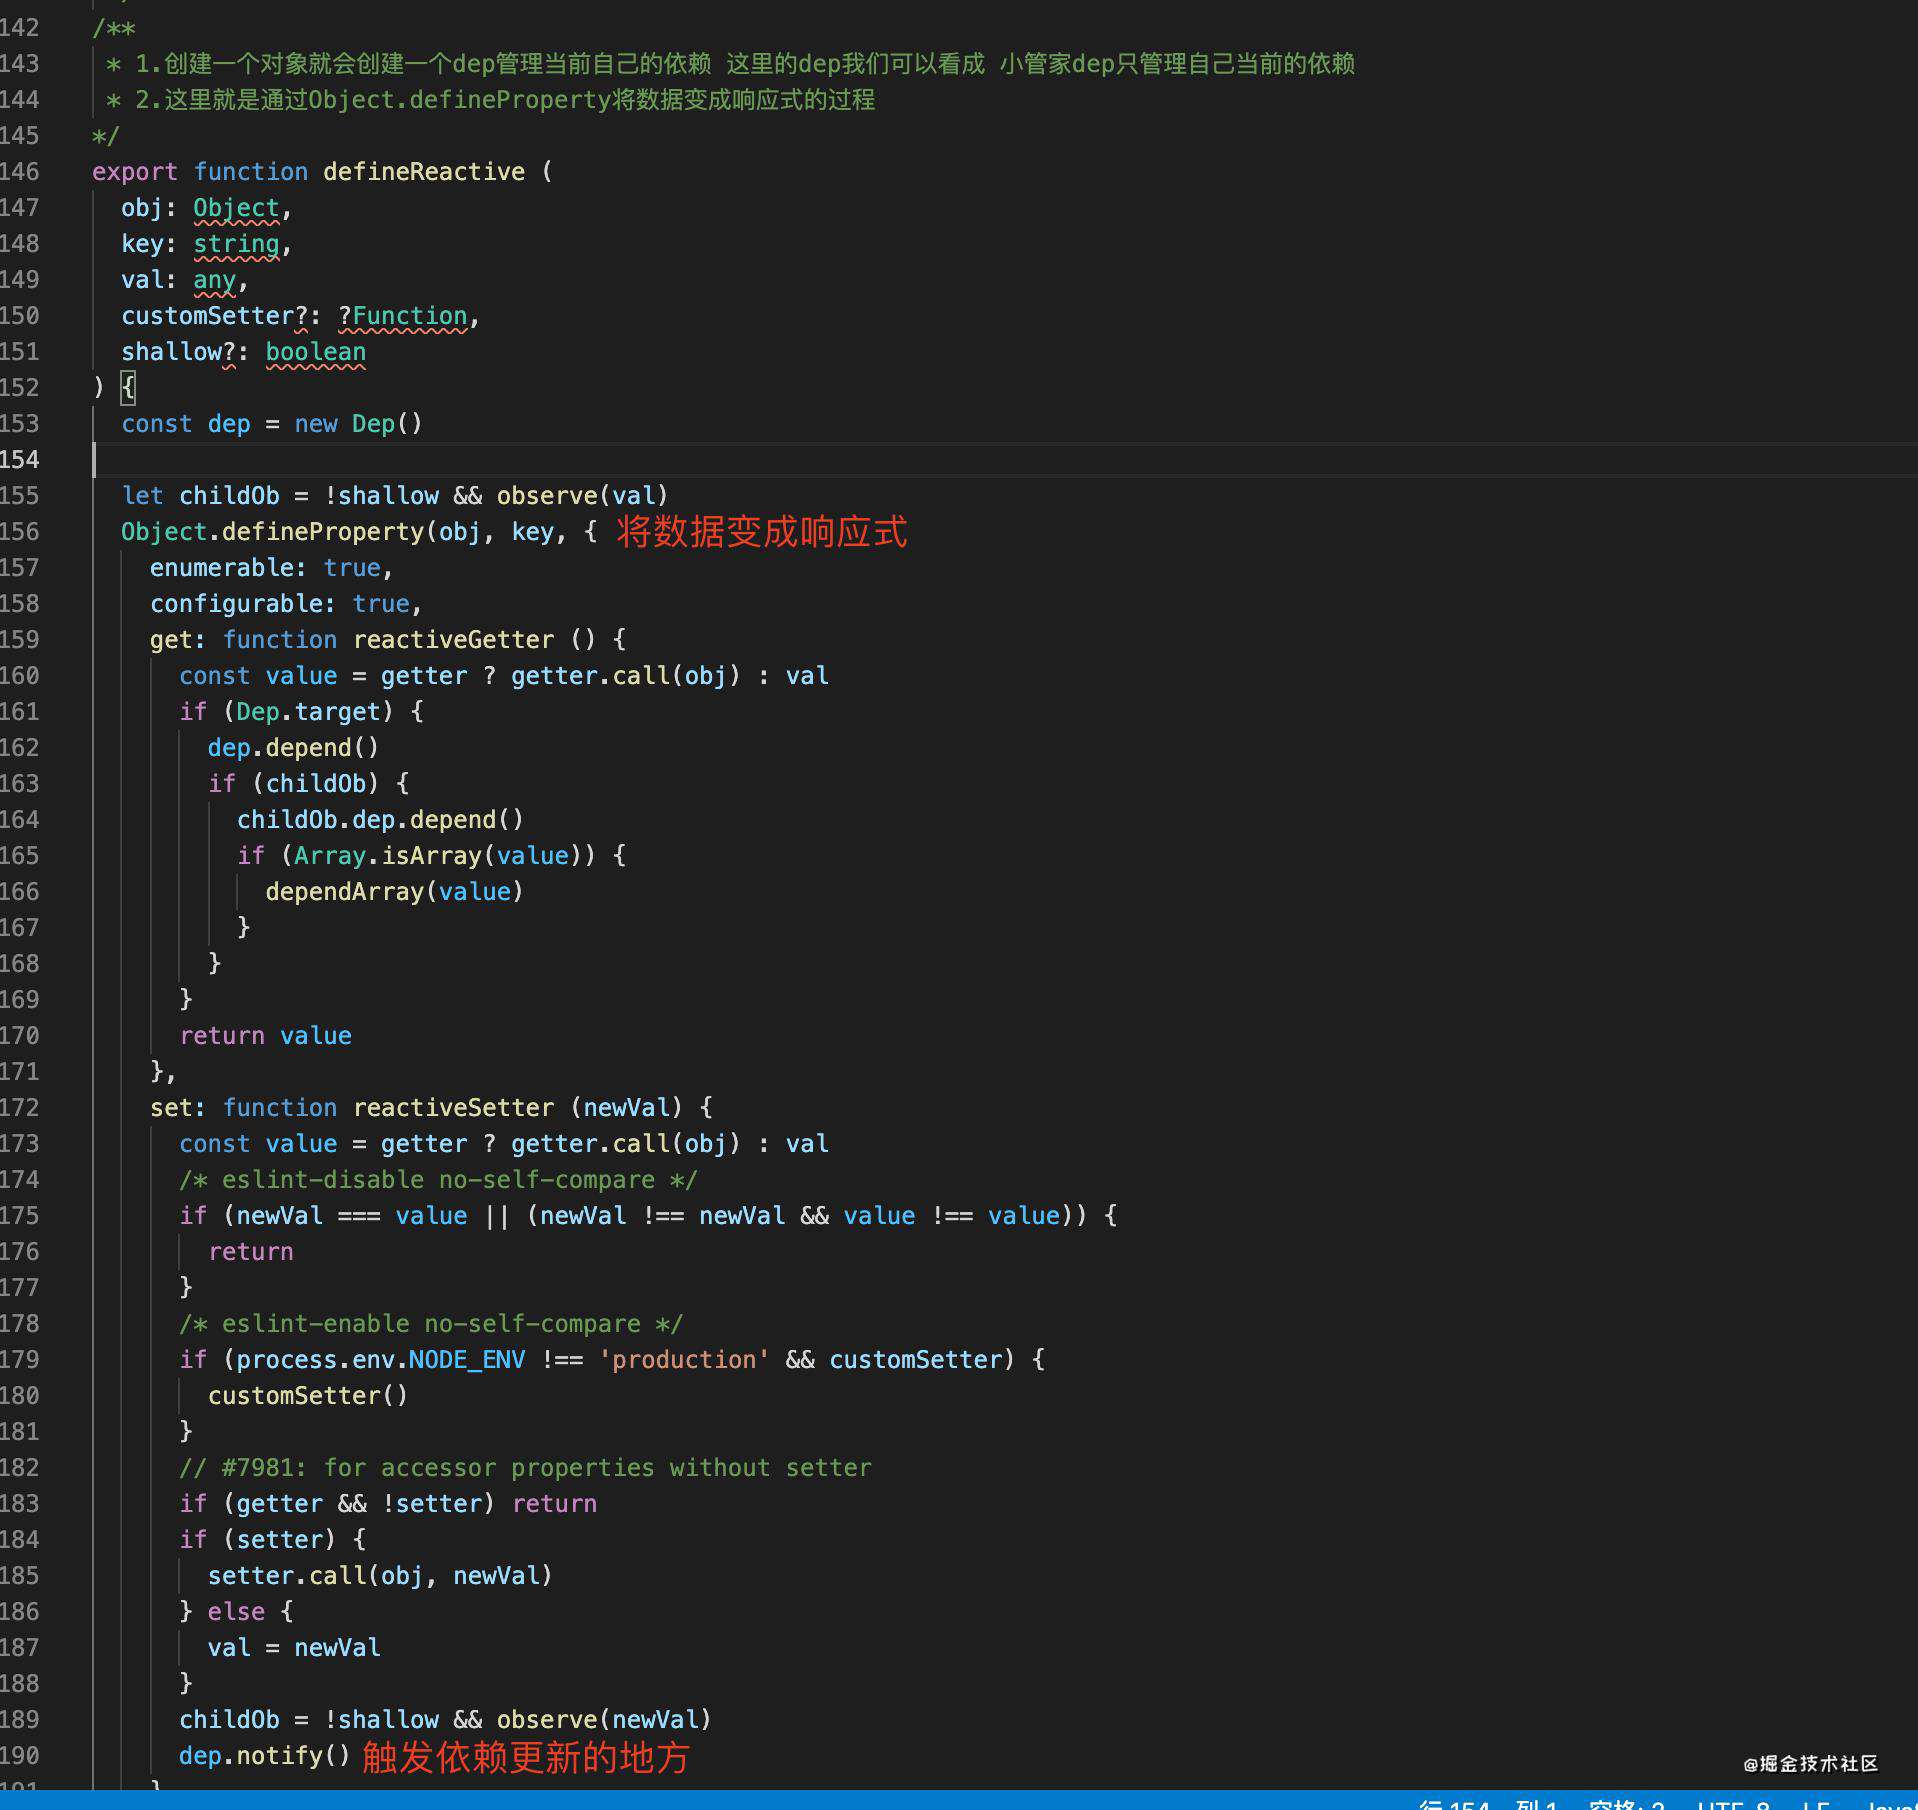Click the ?Function type annotation

point(403,316)
